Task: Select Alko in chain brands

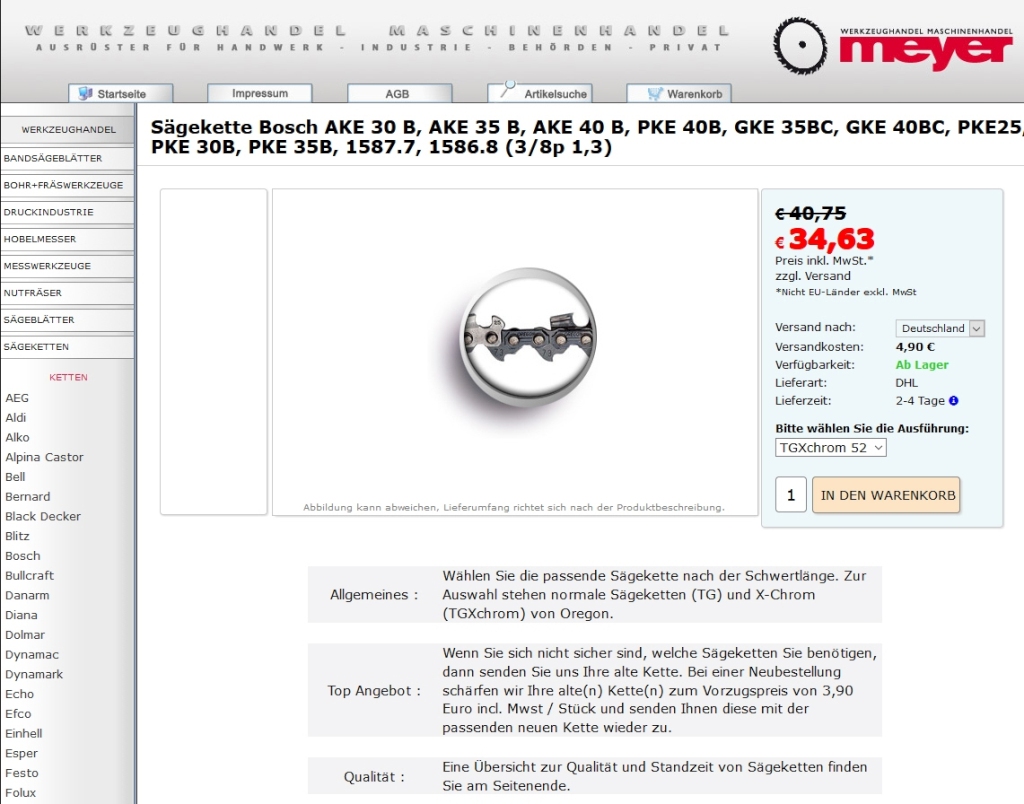Action: click(x=17, y=437)
